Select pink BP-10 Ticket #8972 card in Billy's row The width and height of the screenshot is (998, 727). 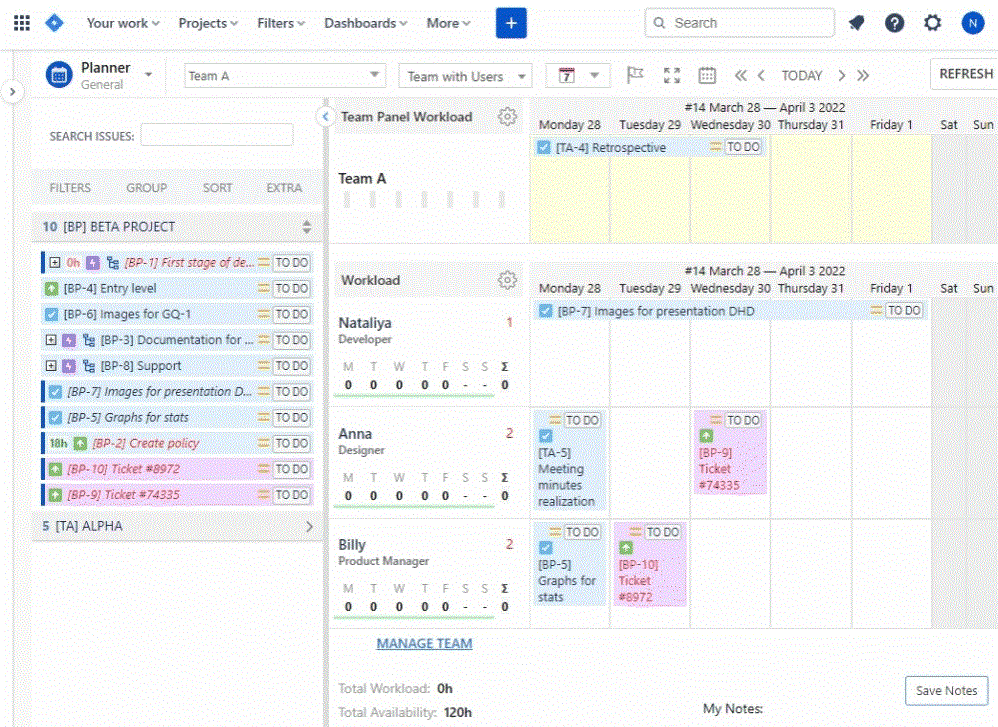(650, 564)
